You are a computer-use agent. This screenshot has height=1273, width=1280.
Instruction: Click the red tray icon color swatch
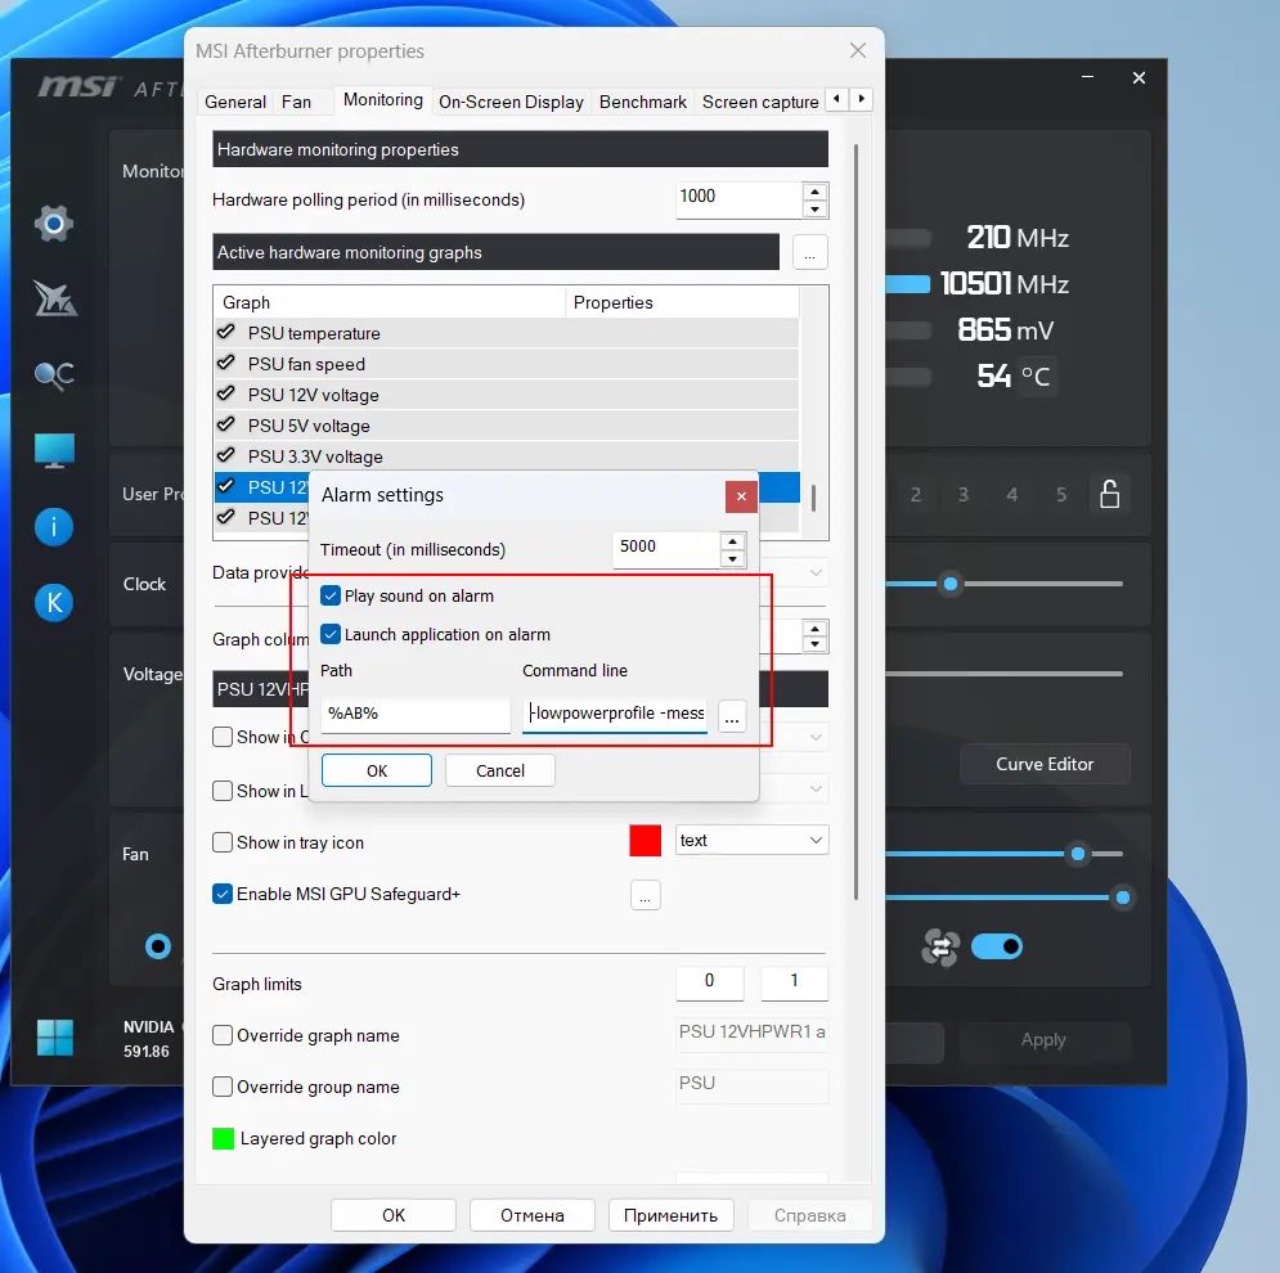pos(645,841)
